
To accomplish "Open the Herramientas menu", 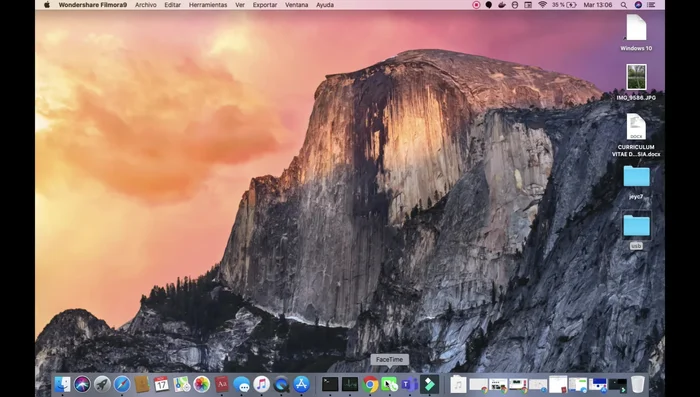I will click(x=208, y=5).
